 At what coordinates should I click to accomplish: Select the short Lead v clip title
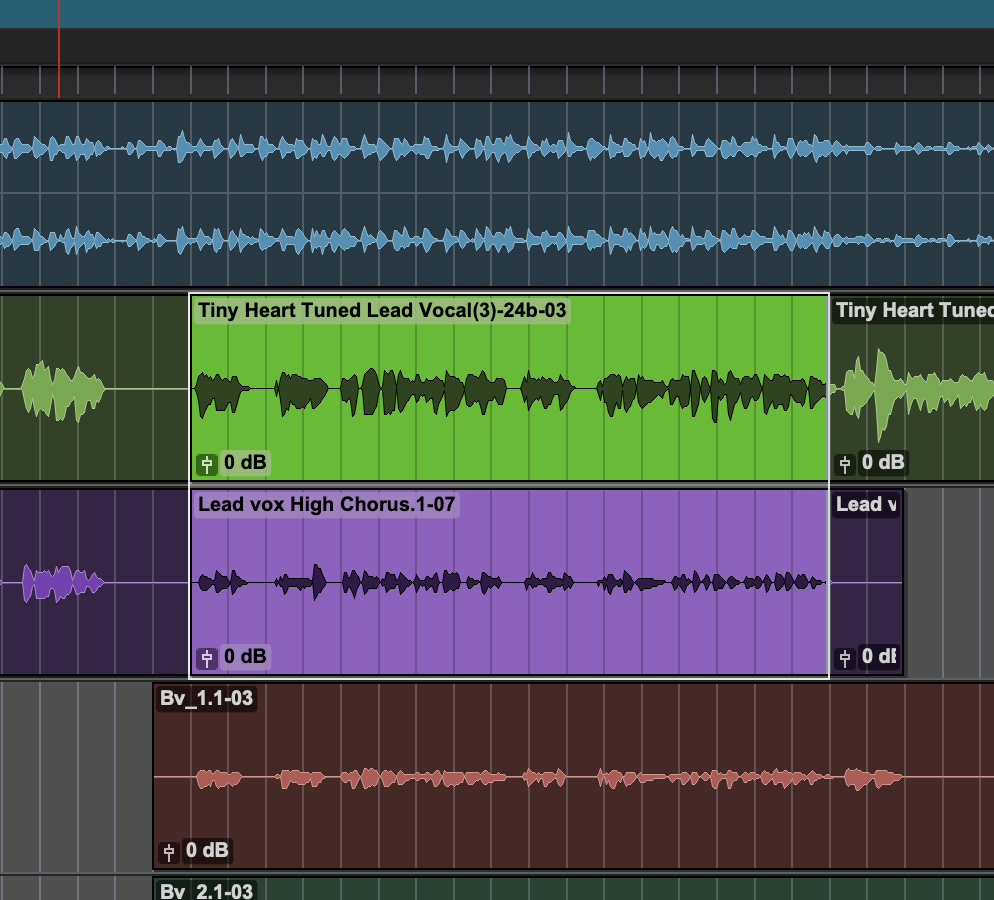click(x=866, y=505)
